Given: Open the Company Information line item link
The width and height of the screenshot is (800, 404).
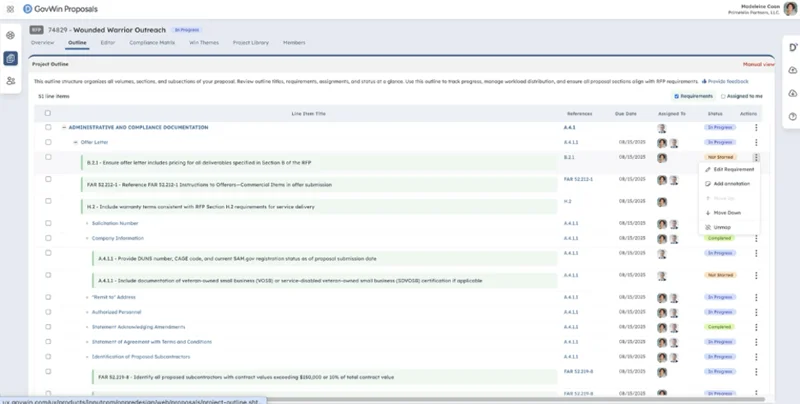Looking at the screenshot, I should click(118, 238).
